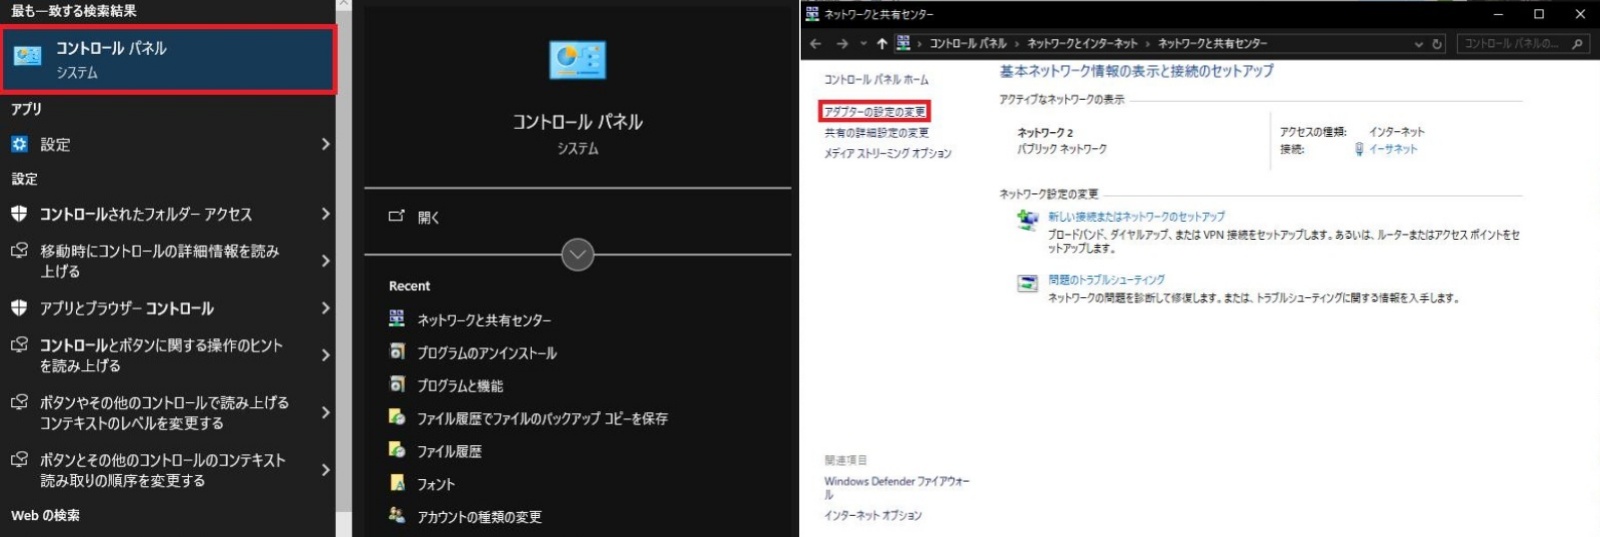Screen dimensions: 1600x537
Task: Open 問題のトラブルシューティング link
Action: [x=1106, y=280]
